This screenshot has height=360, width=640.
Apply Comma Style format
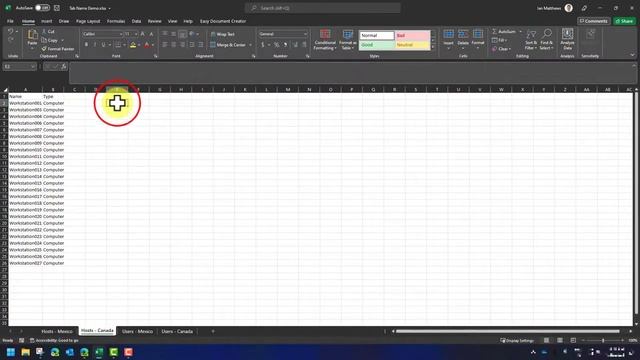pyautogui.click(x=285, y=45)
